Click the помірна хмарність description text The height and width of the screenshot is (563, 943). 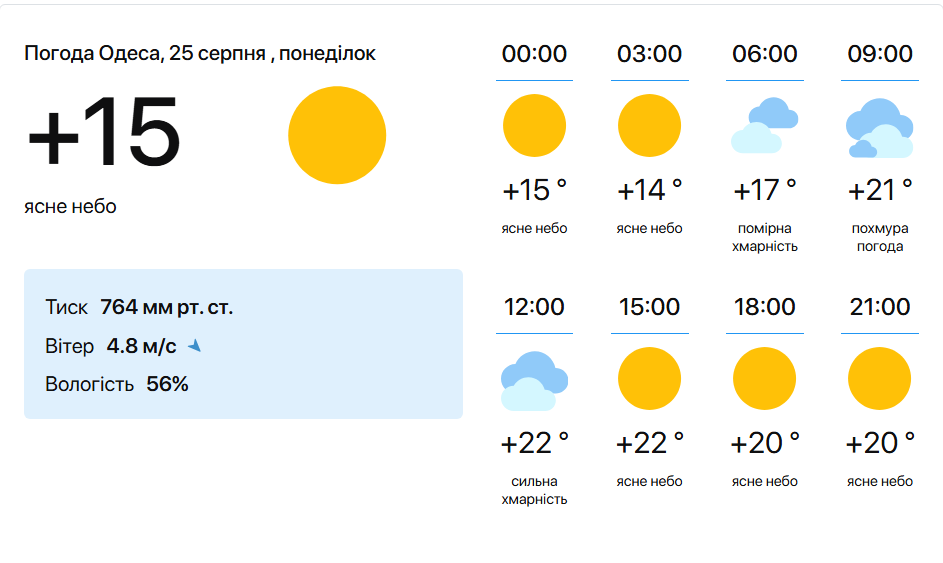coord(764,238)
